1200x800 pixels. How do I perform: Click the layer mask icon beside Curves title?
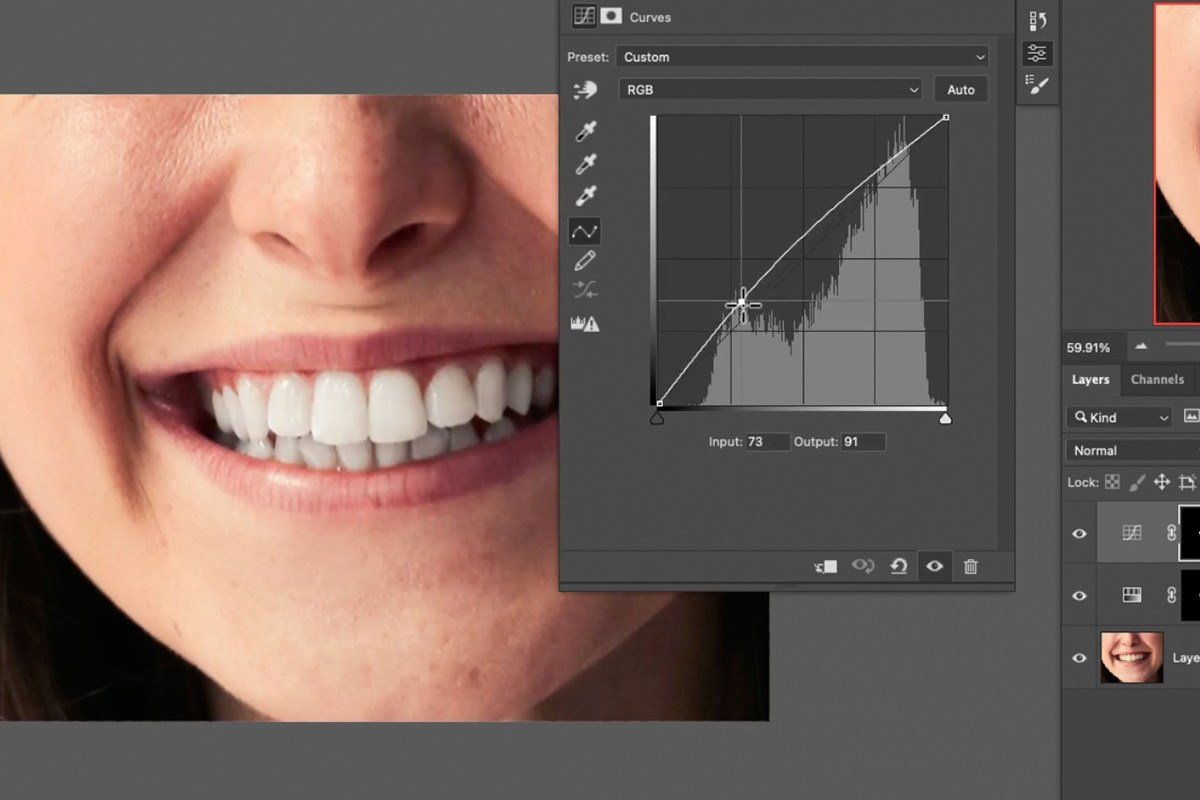tap(611, 16)
